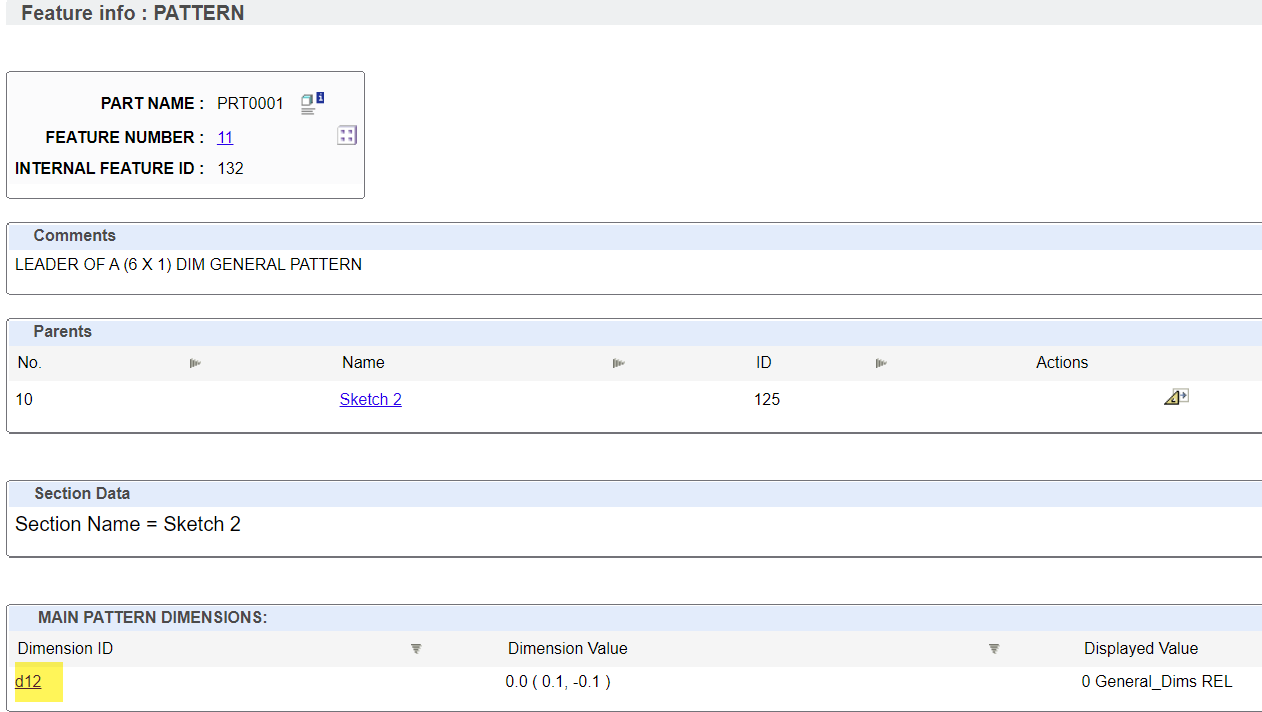Click the Dimension ID column filter icon
The image size is (1262, 712).
pyautogui.click(x=416, y=648)
